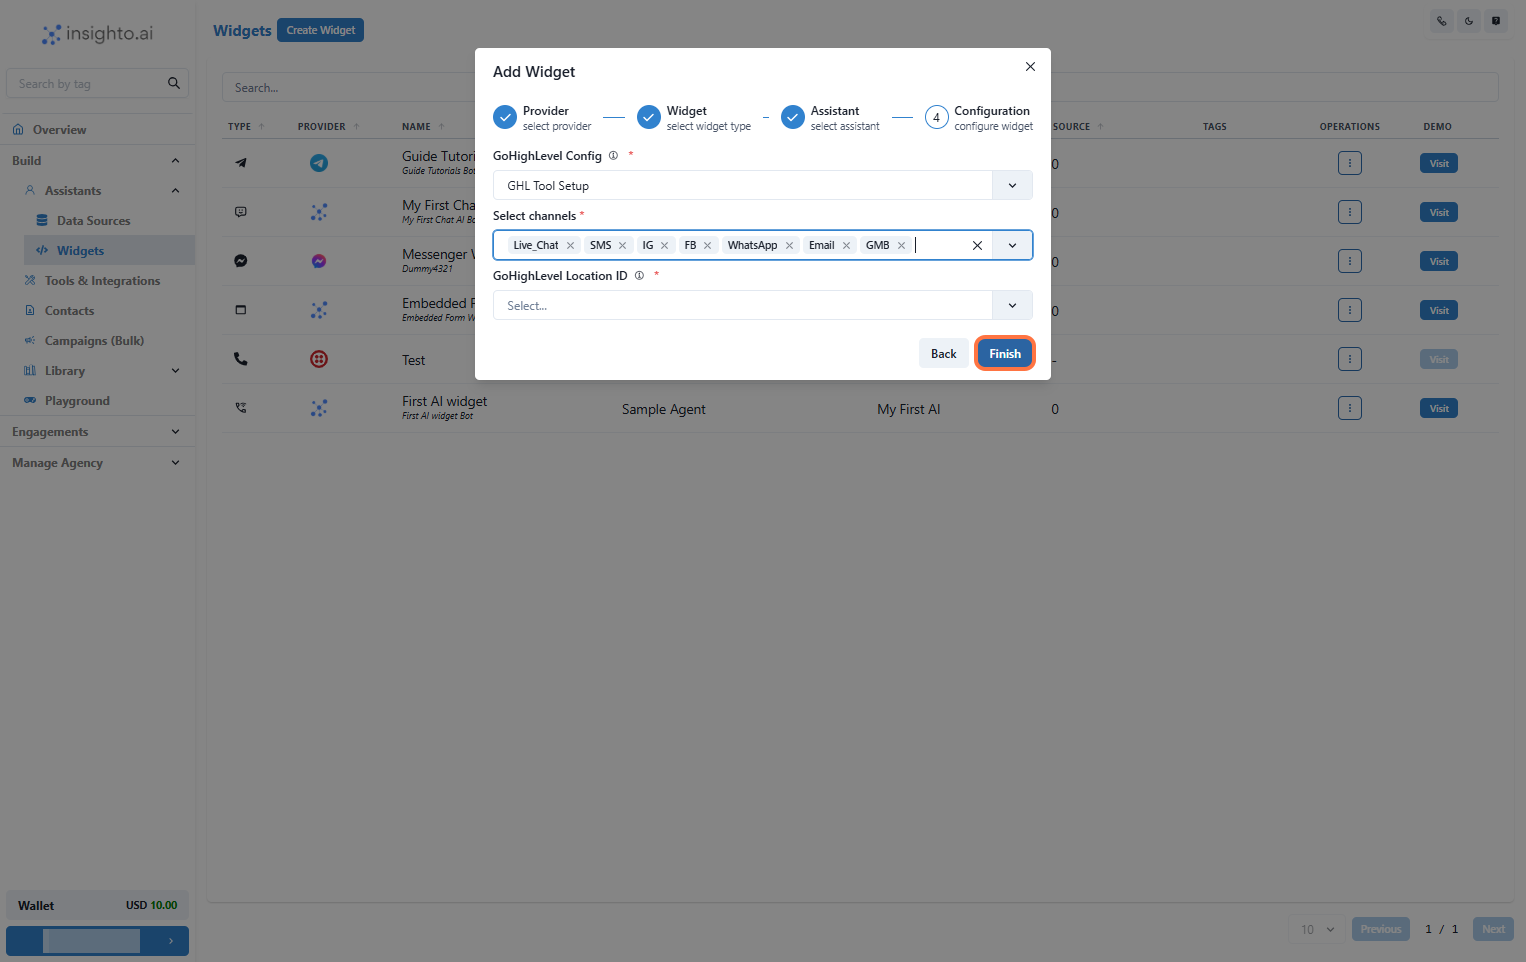The width and height of the screenshot is (1526, 962).
Task: Sort by the TYPE column
Action: [x=246, y=126]
